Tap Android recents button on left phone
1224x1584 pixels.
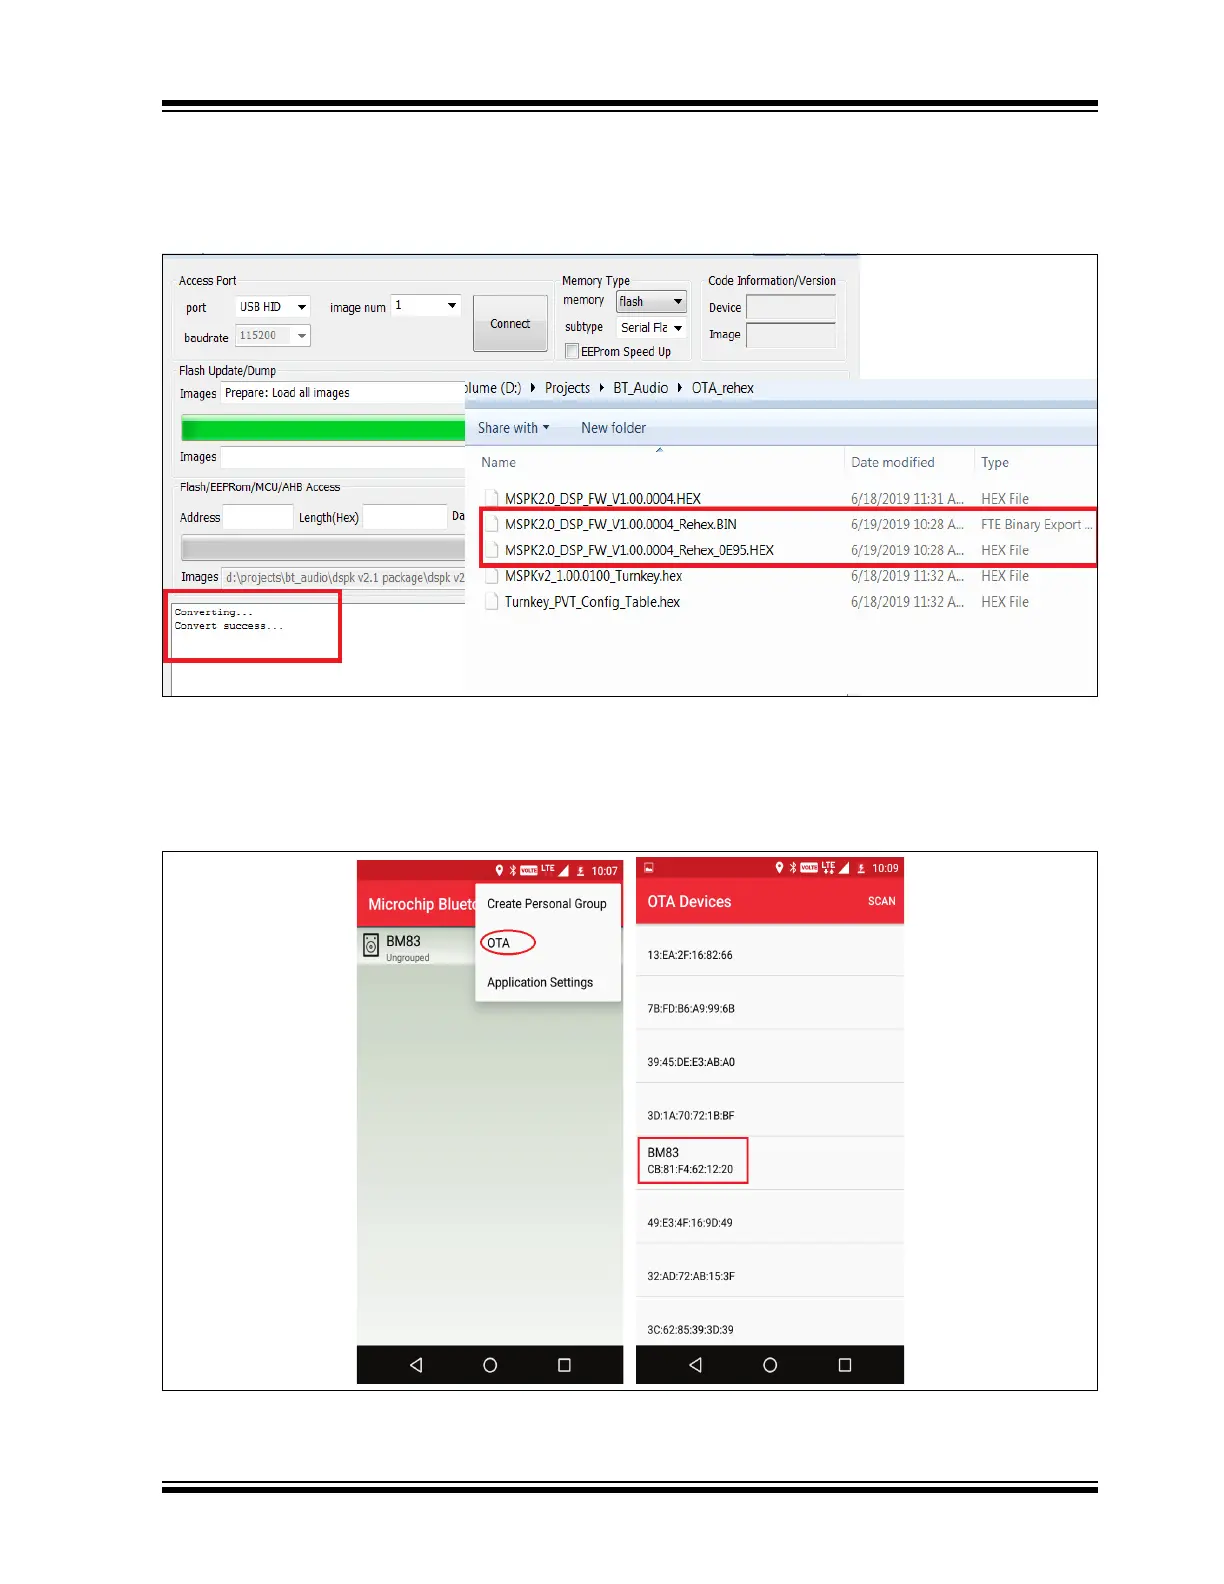coord(564,1365)
